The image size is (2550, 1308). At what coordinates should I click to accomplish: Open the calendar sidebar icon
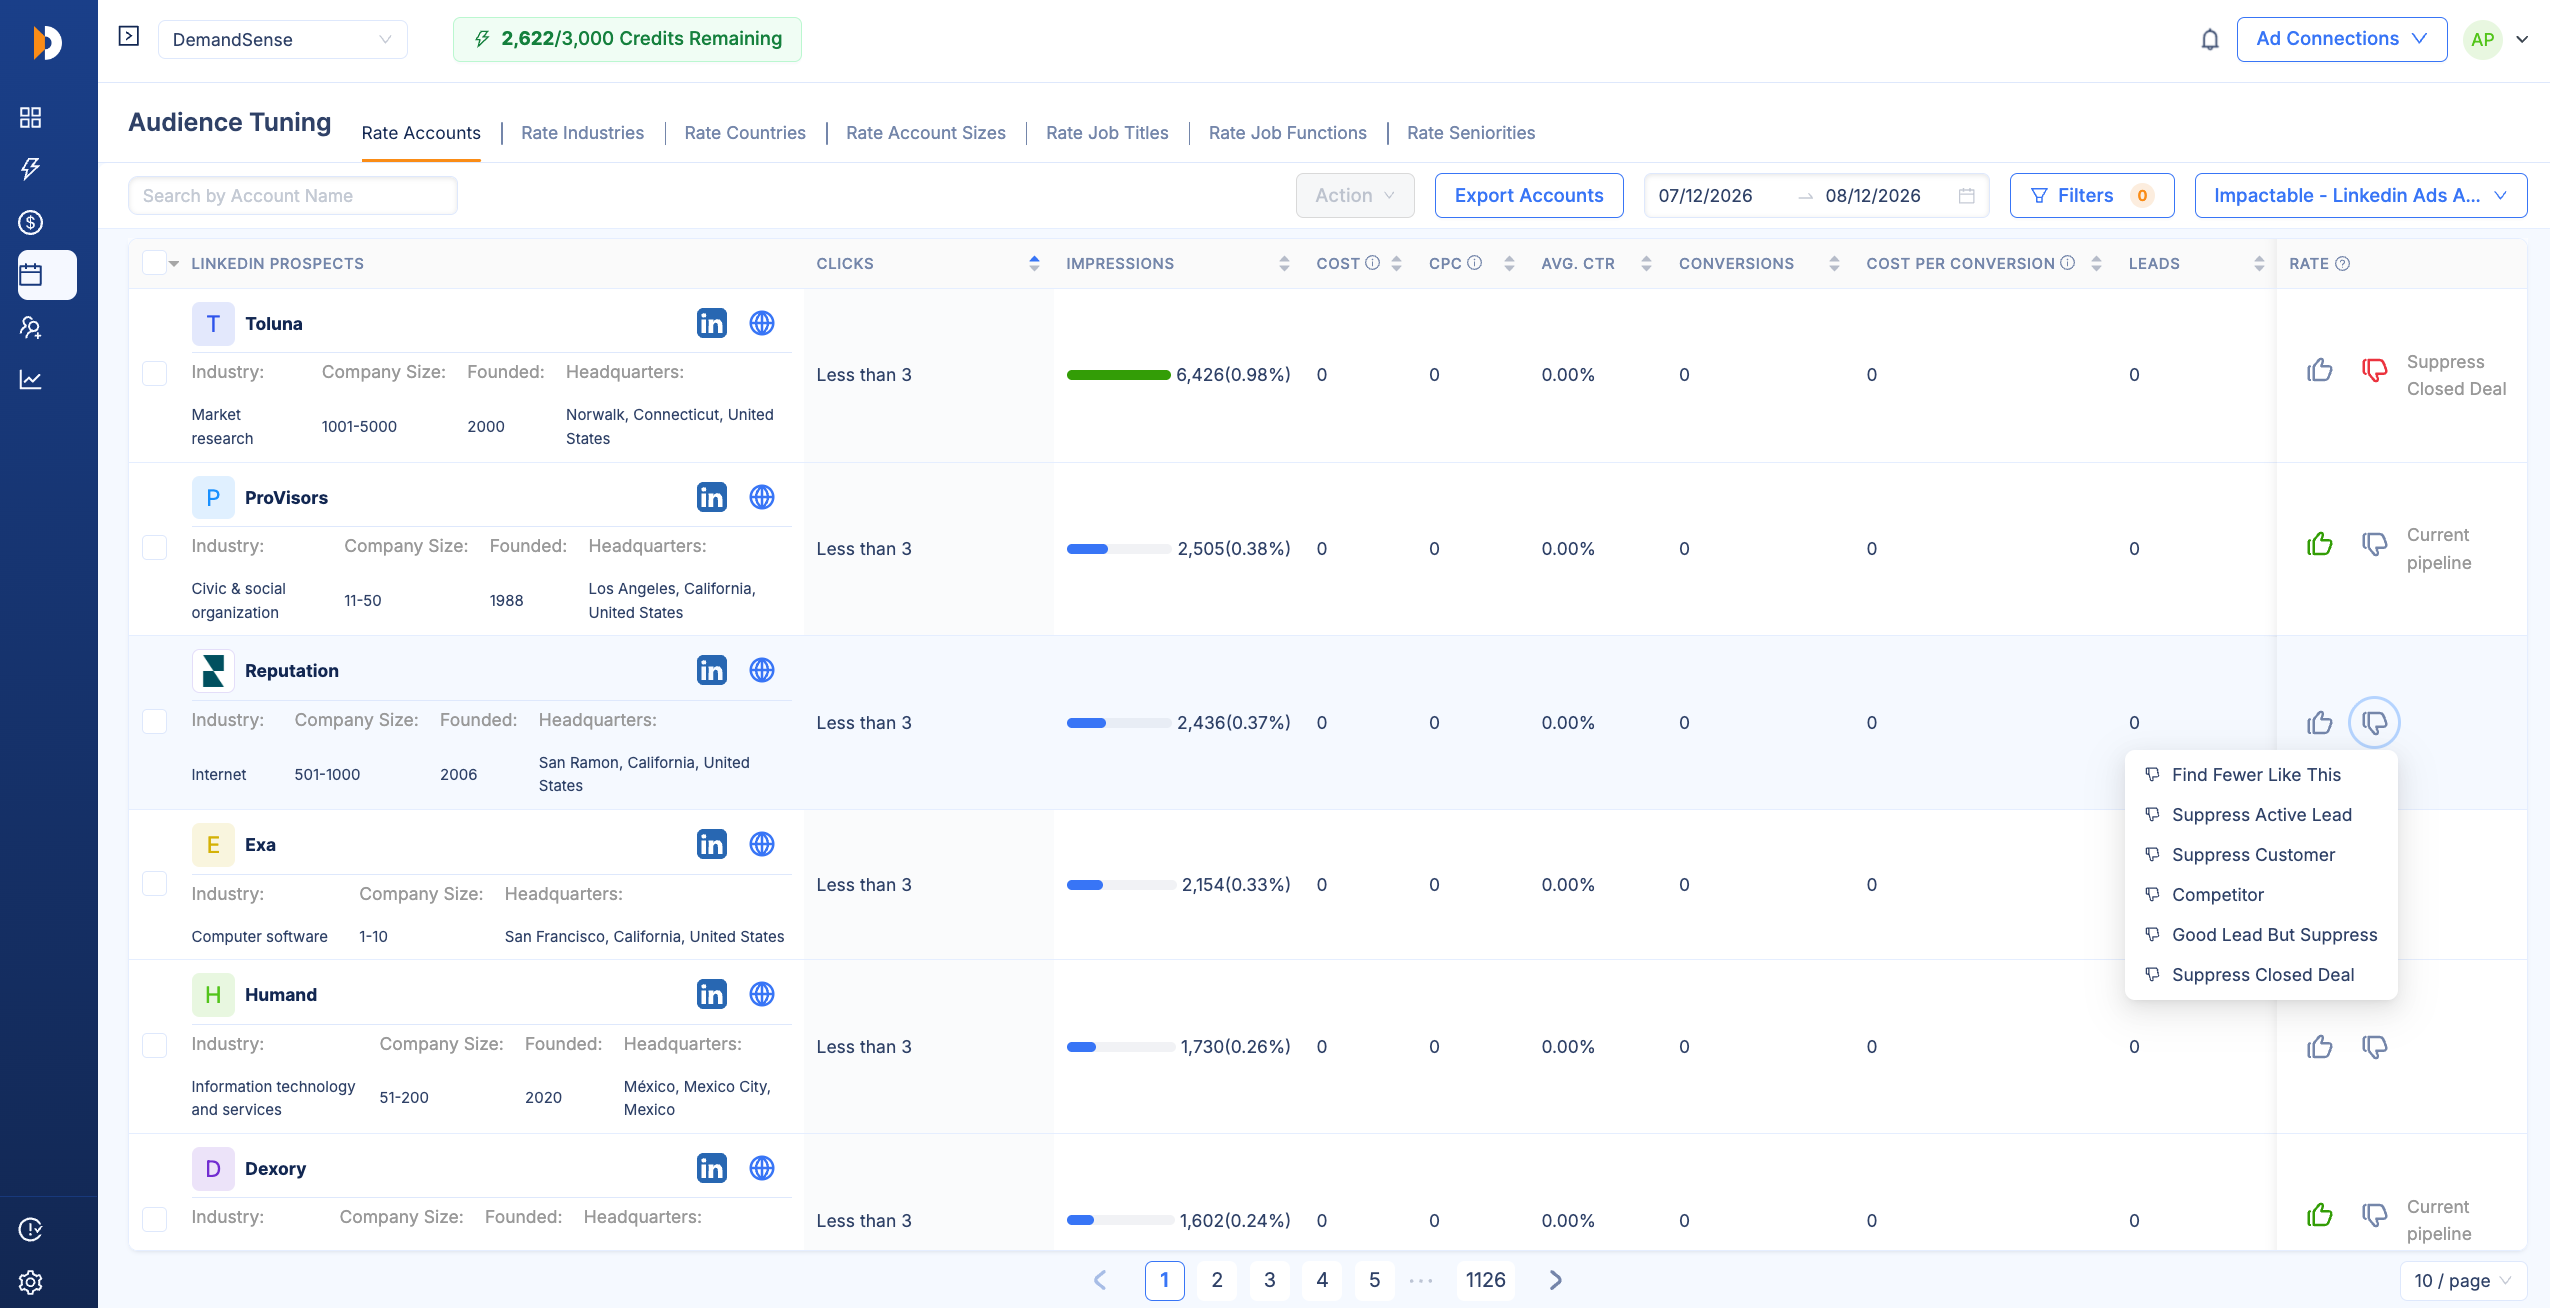(31, 275)
